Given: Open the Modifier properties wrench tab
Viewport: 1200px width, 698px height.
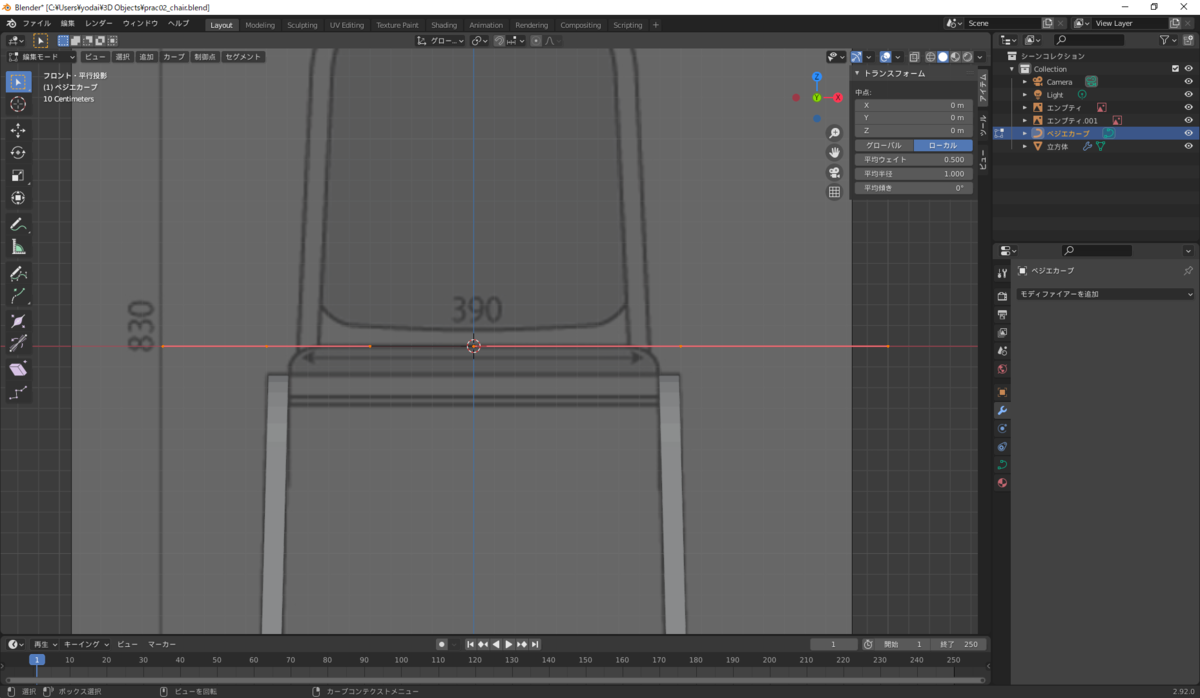Looking at the screenshot, I should pyautogui.click(x=1002, y=410).
